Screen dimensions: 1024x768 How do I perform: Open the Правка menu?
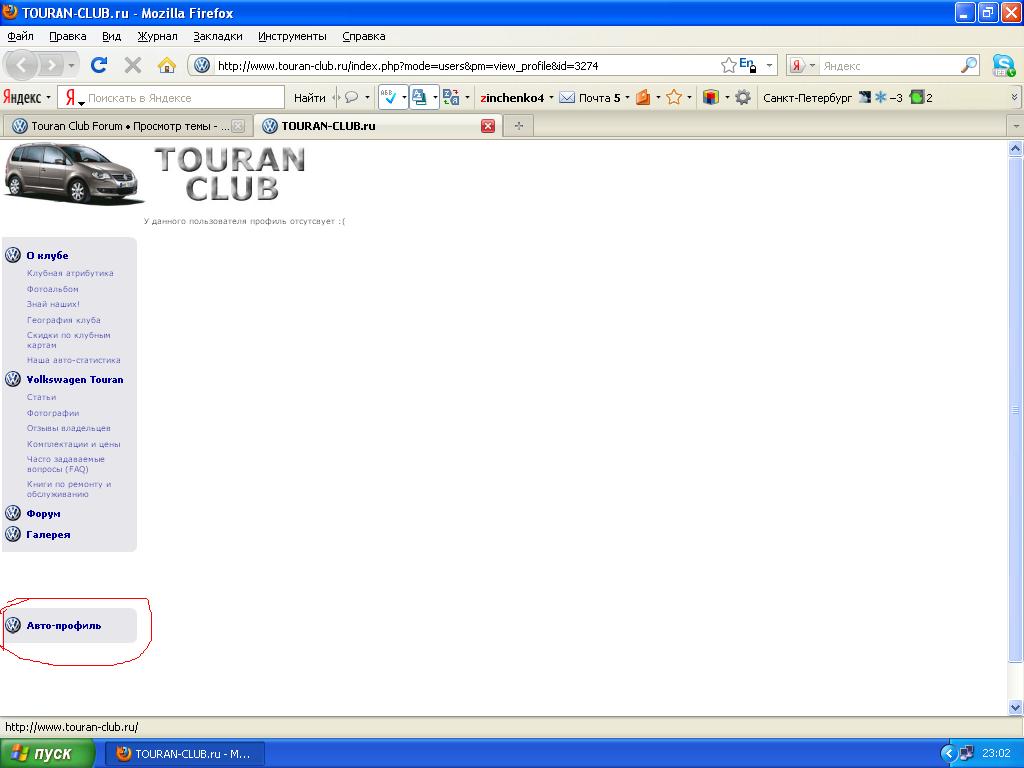[68, 36]
